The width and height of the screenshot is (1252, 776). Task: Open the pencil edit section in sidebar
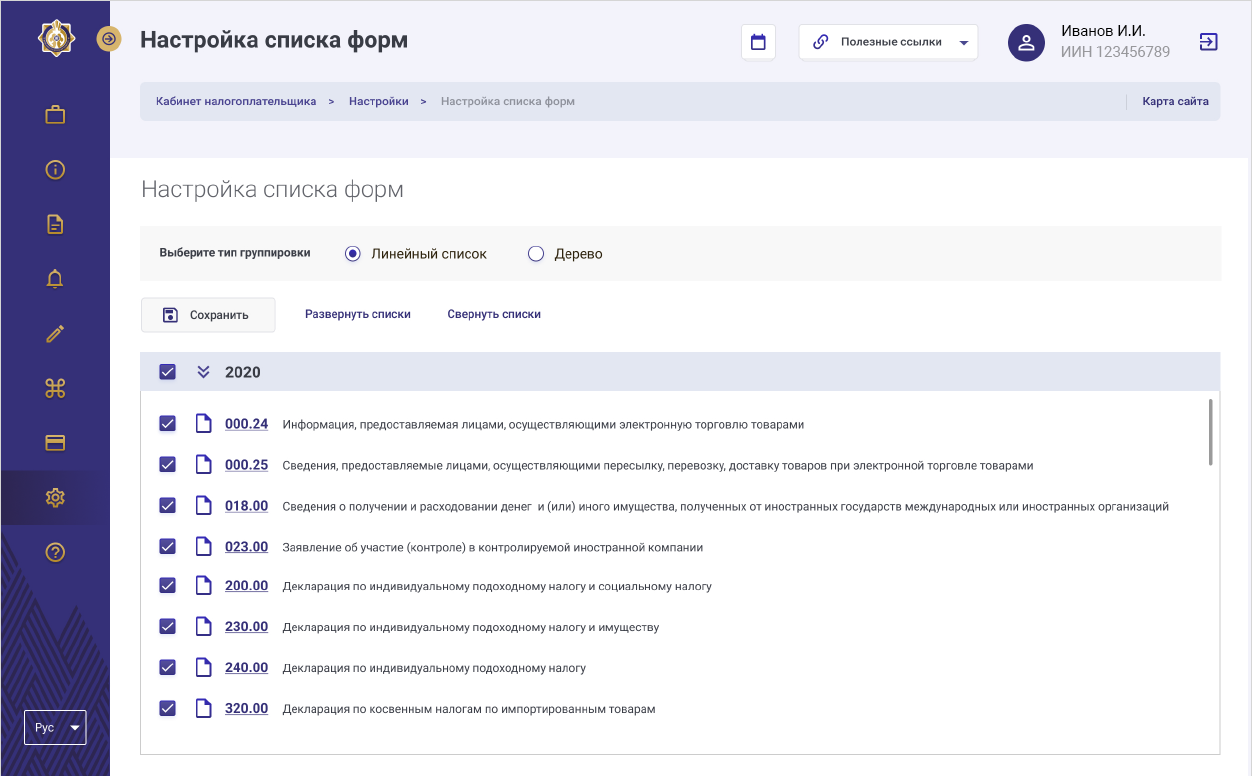55,334
